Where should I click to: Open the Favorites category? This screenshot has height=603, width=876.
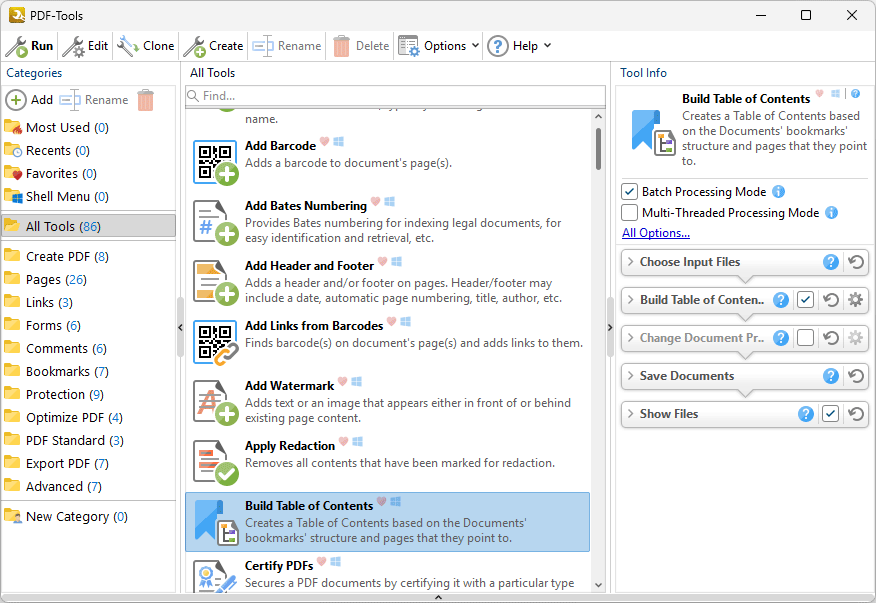[x=51, y=173]
